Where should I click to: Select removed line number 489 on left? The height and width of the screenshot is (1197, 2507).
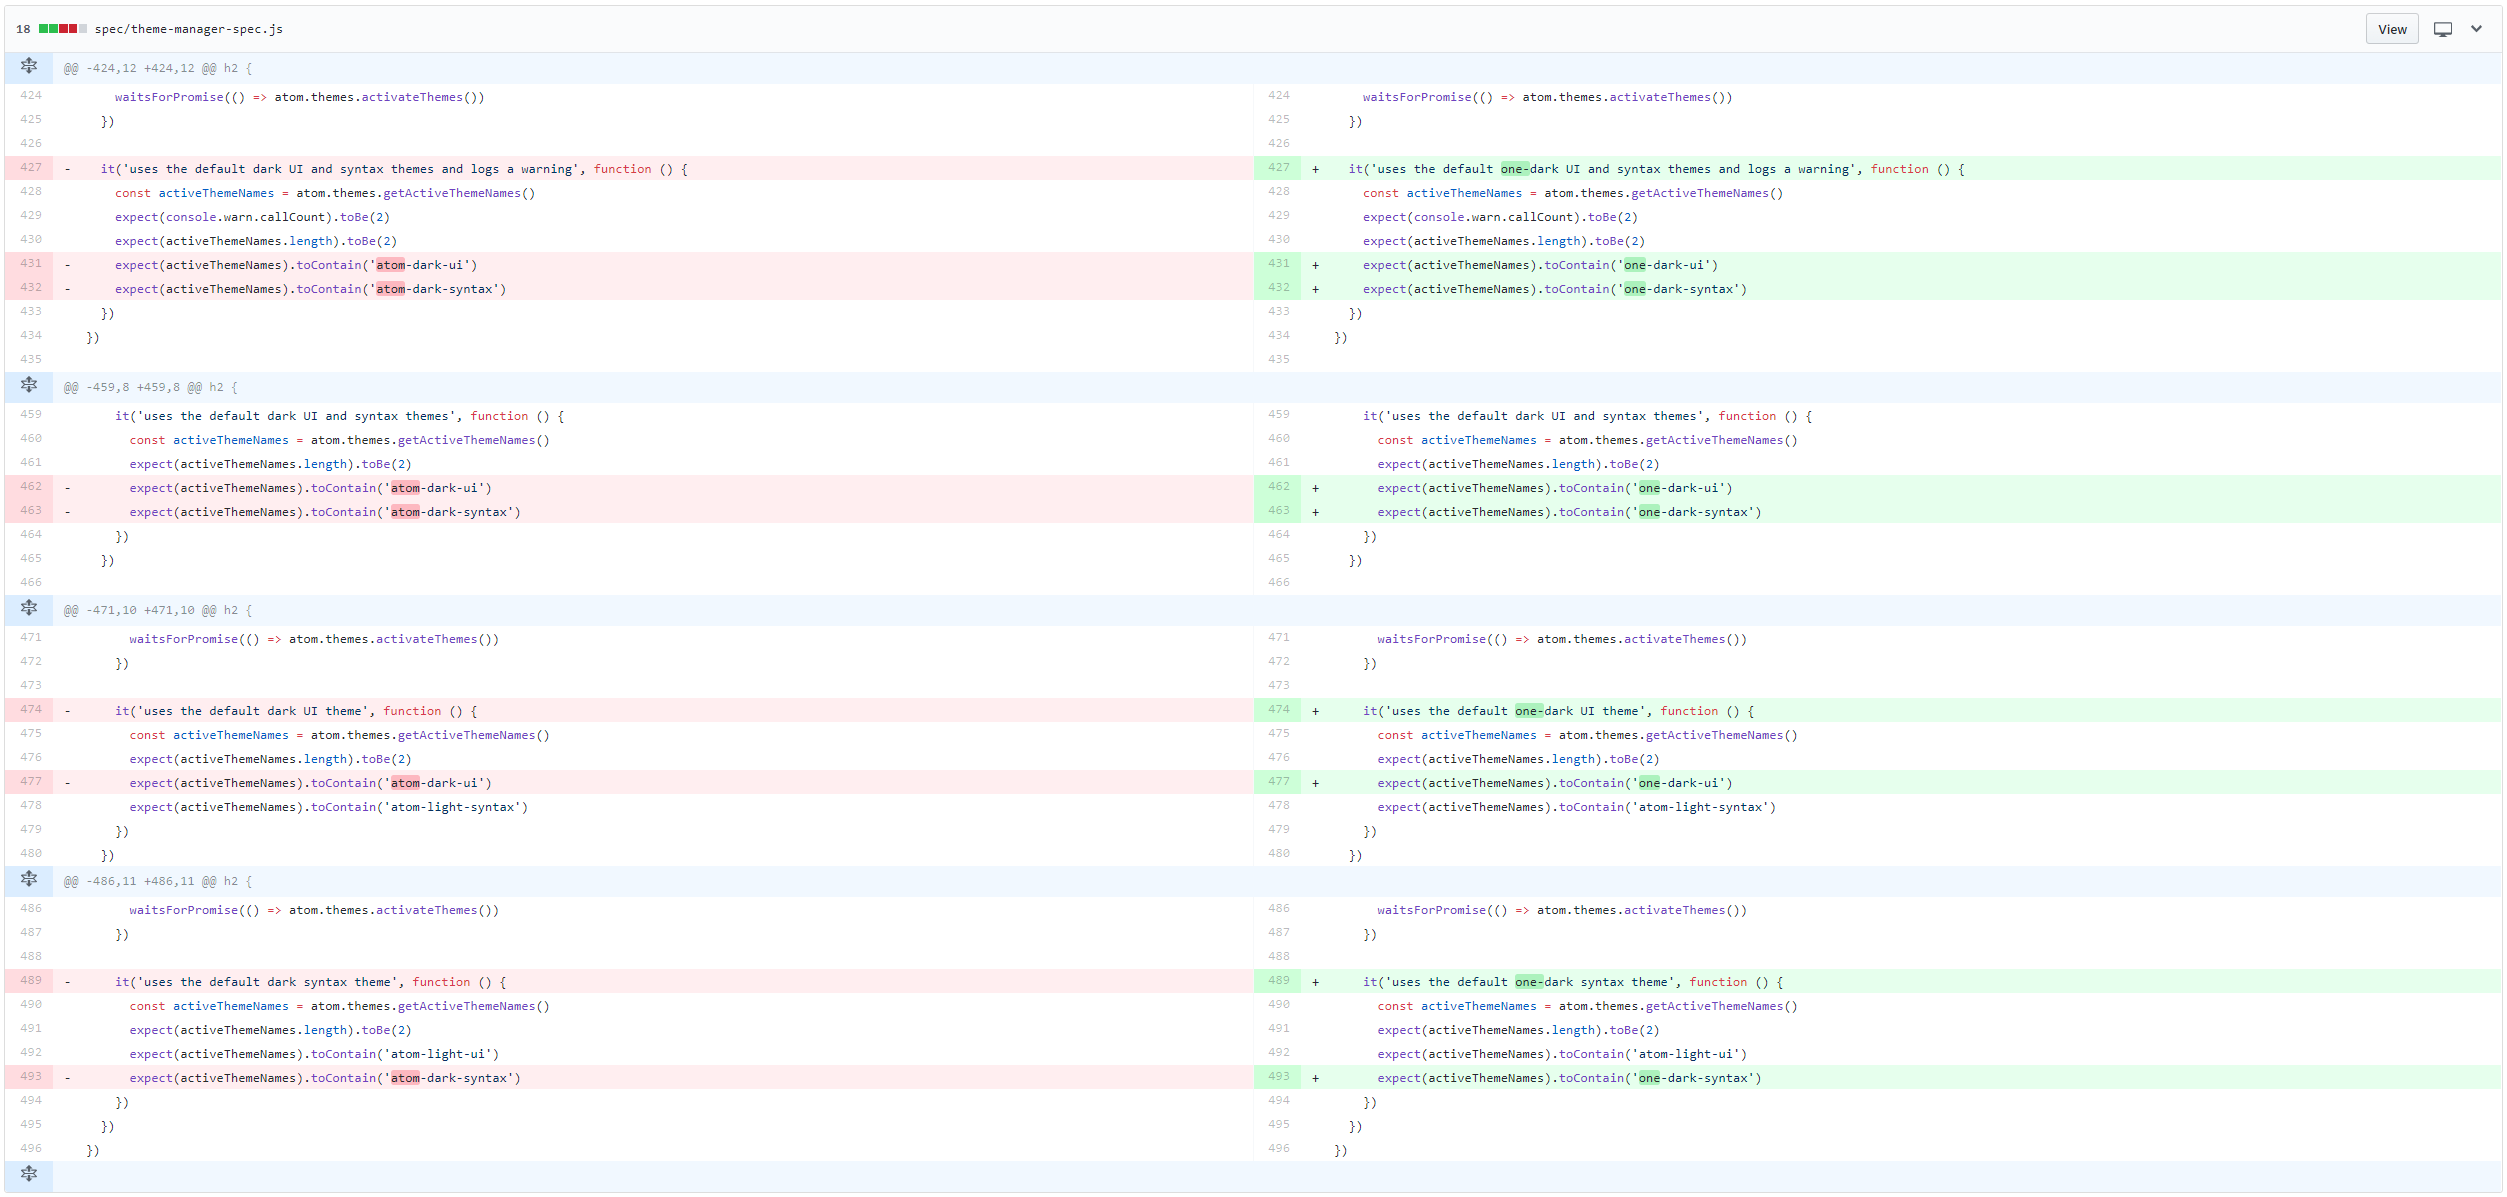click(31, 981)
